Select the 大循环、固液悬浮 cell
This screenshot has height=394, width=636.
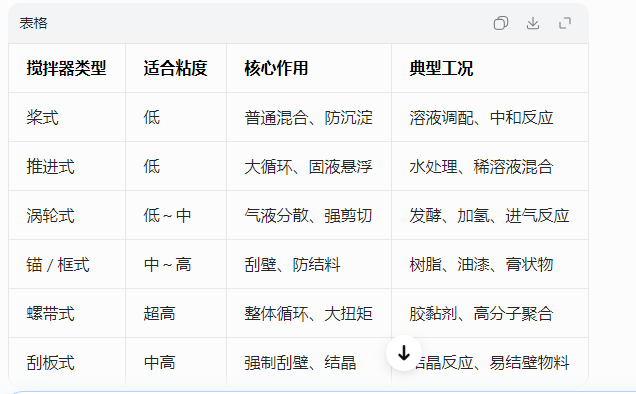(308, 167)
